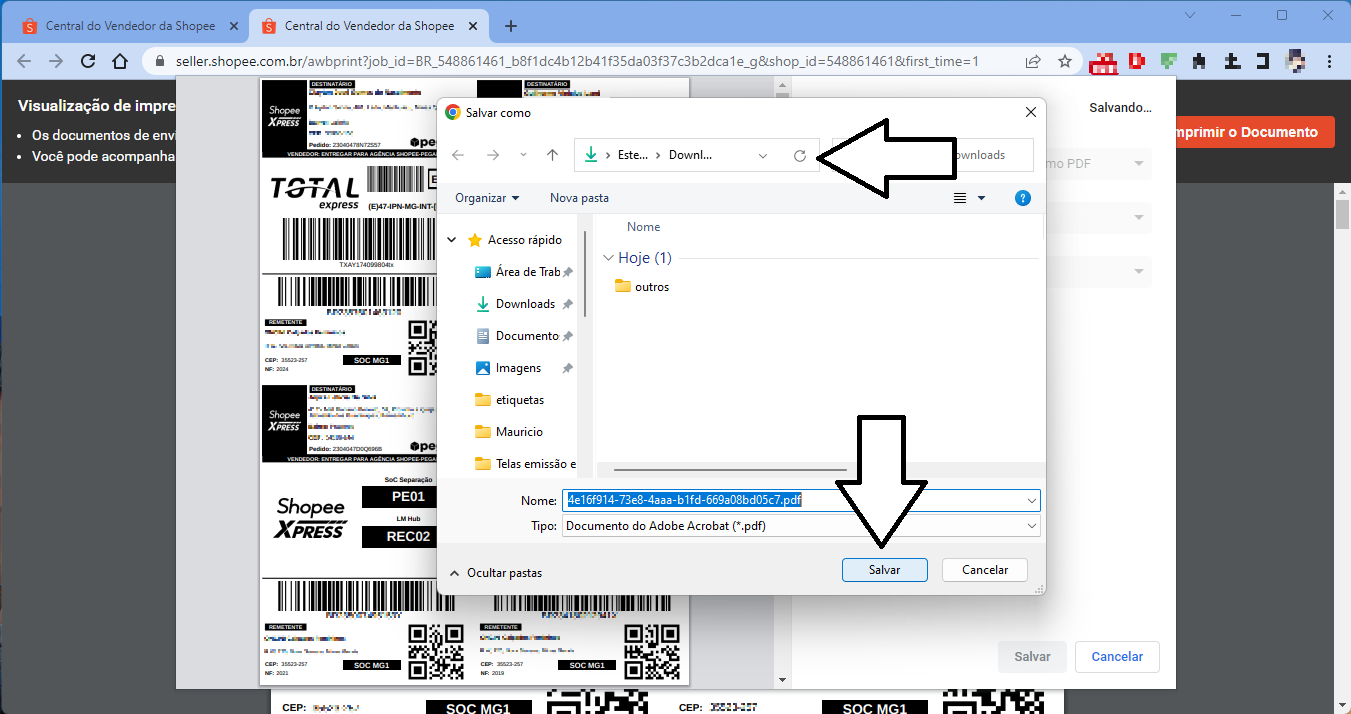Collapse the Acesso rápido tree node

(452, 240)
